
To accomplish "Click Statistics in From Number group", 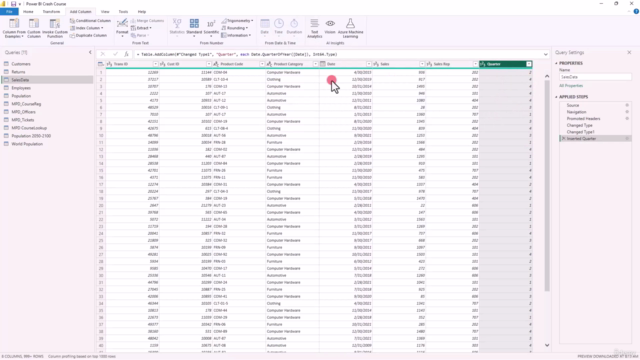I will pyautogui.click(x=177, y=27).
